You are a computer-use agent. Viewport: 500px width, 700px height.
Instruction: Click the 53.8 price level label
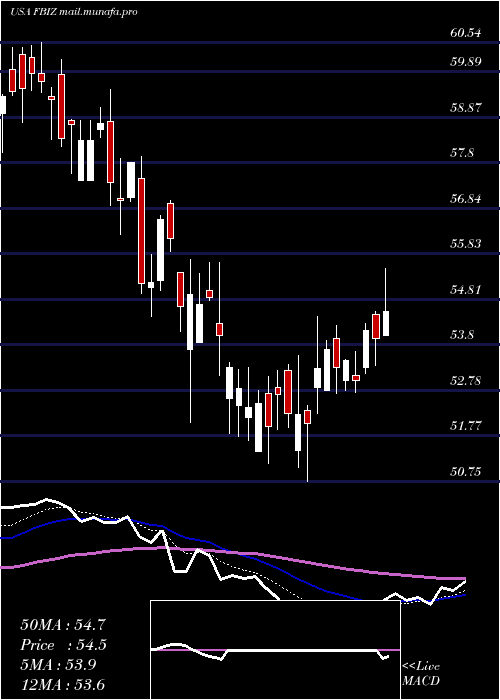click(x=462, y=335)
